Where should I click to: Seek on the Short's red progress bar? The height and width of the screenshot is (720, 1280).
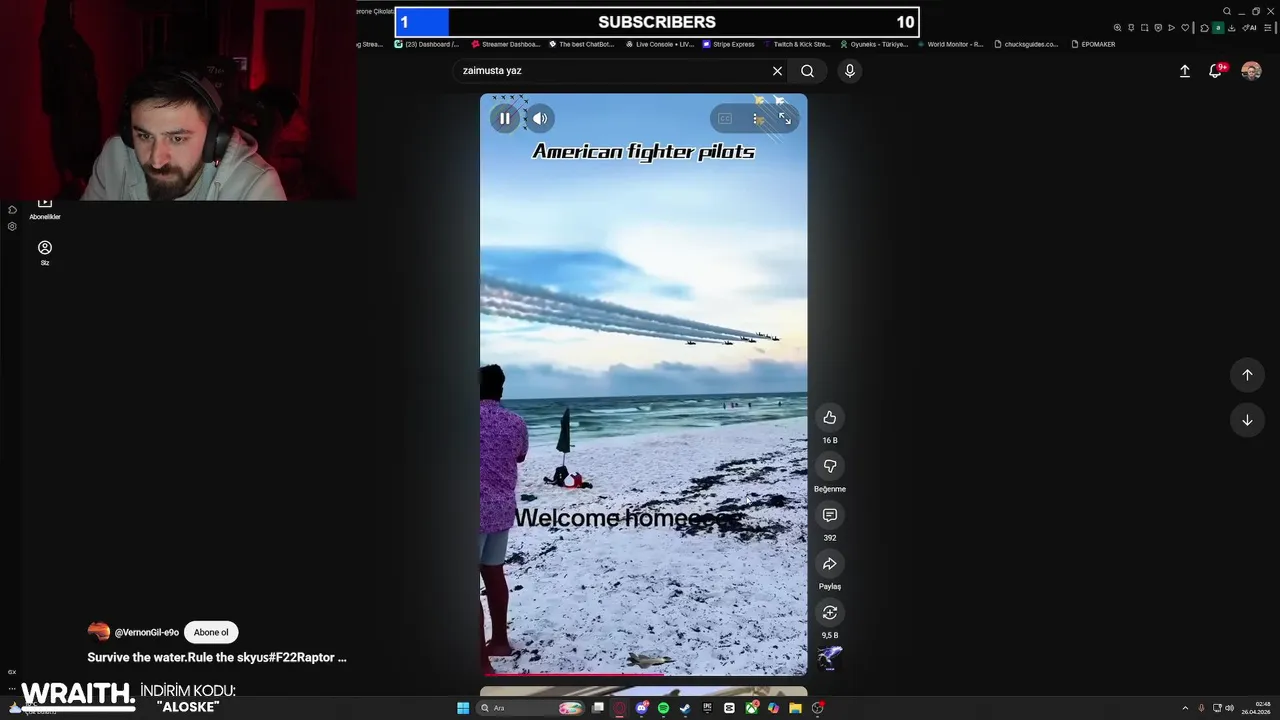tap(643, 675)
